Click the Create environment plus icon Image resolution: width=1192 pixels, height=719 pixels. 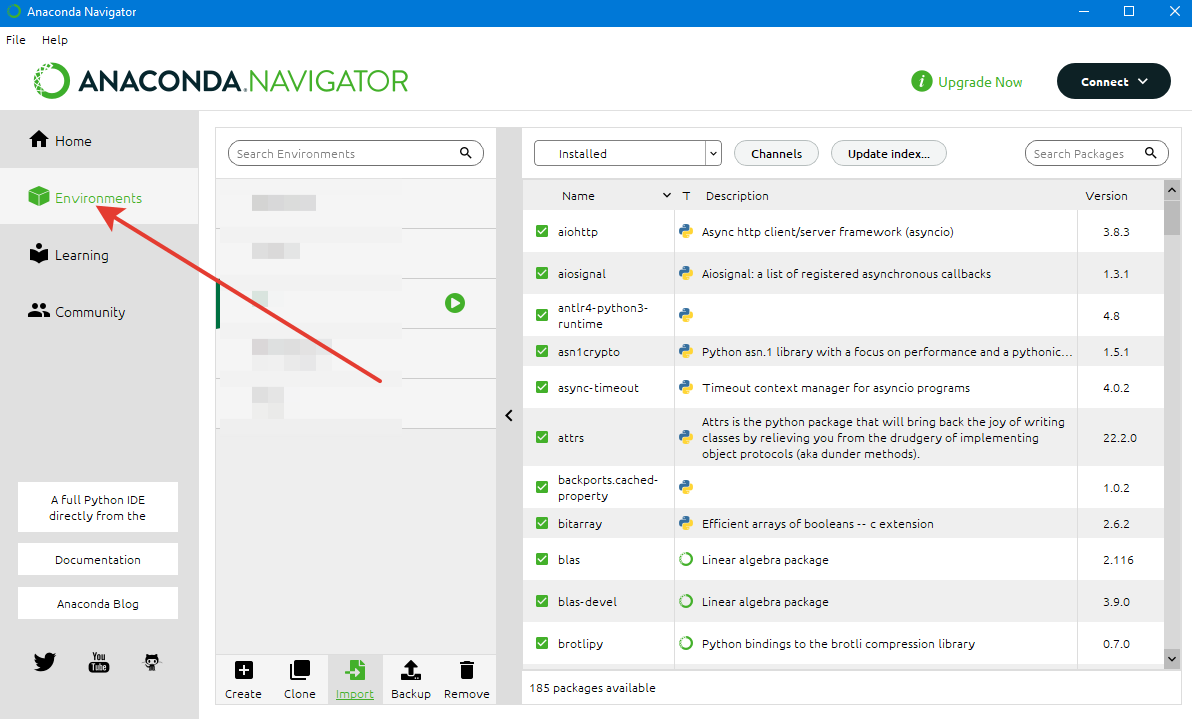tap(243, 670)
